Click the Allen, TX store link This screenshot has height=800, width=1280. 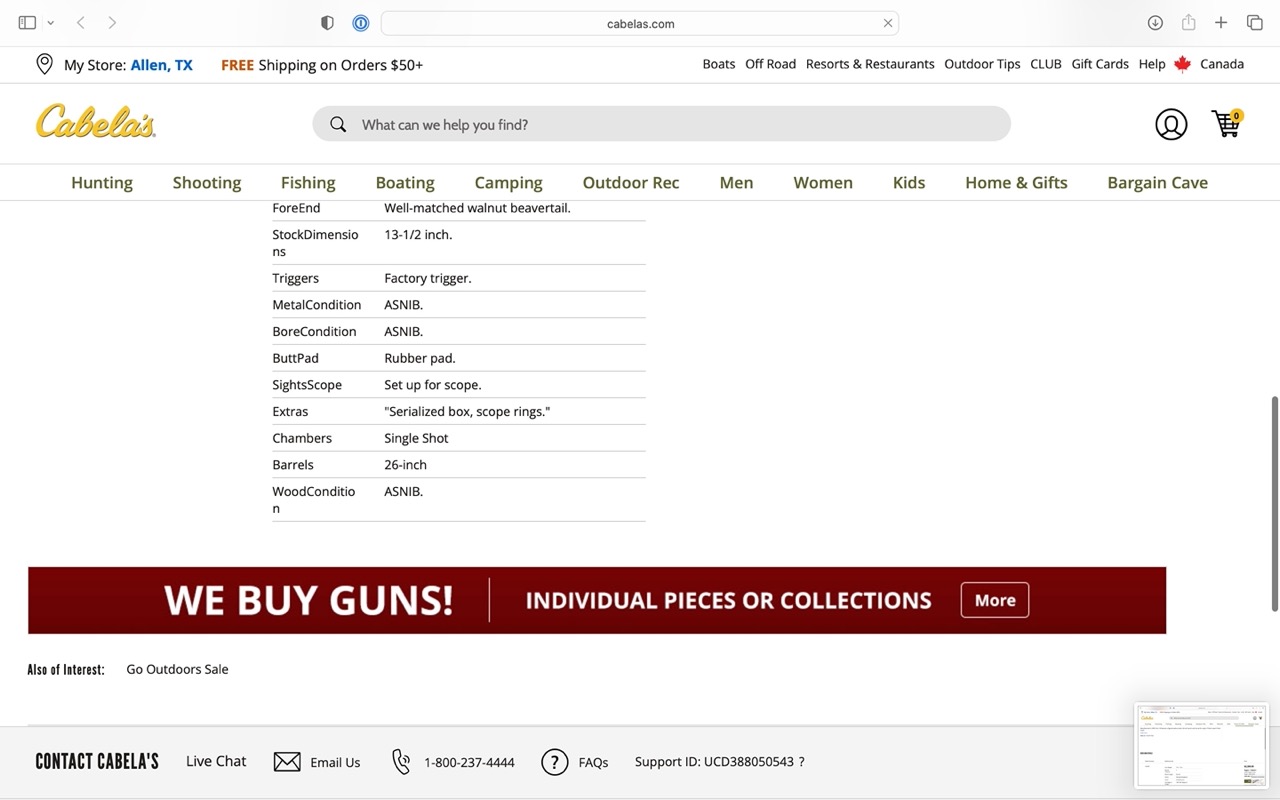161,65
